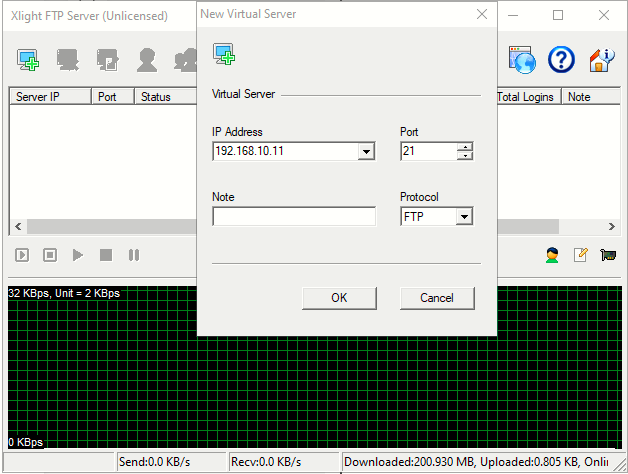Click the left scroll arrow of list
The height and width of the screenshot is (474, 628).
[x=18, y=226]
